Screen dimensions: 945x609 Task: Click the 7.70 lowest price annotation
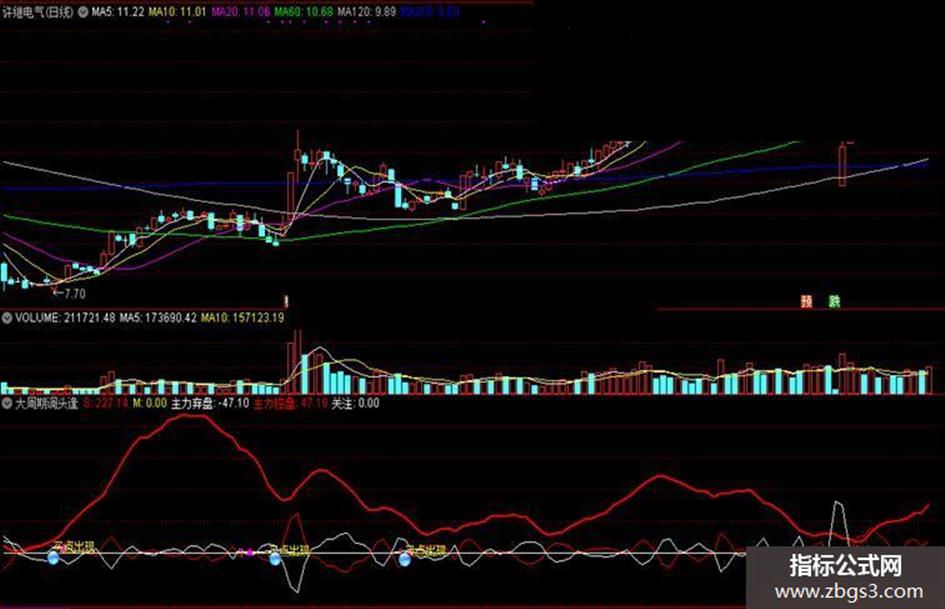tap(69, 294)
